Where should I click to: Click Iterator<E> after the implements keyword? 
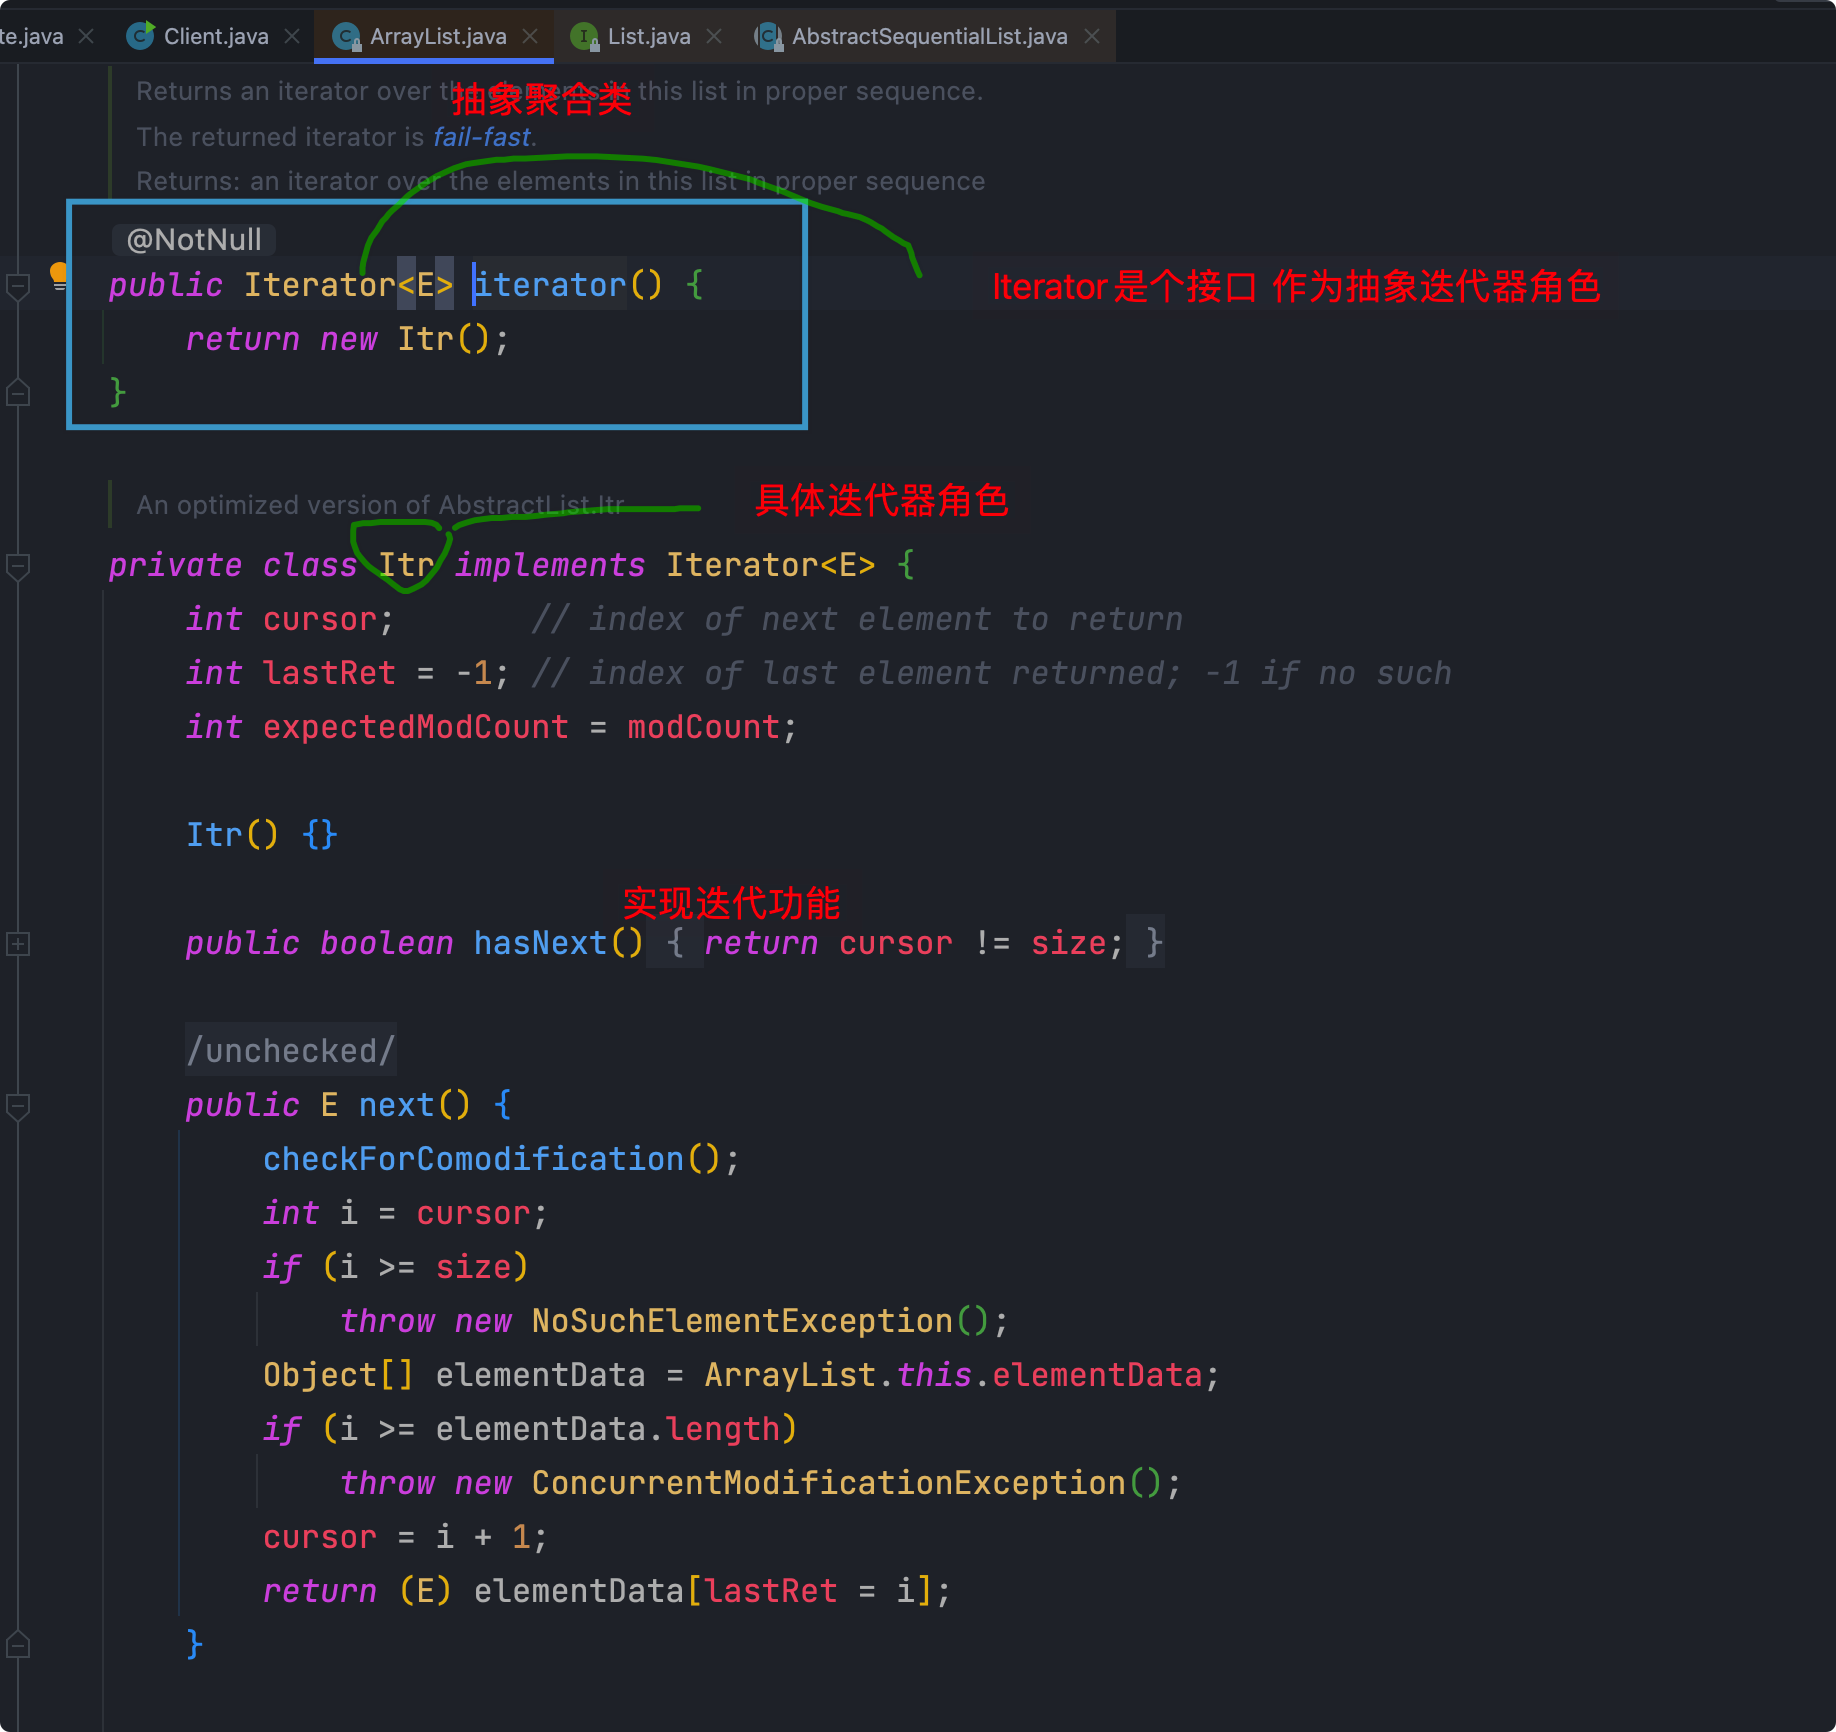[x=770, y=565]
